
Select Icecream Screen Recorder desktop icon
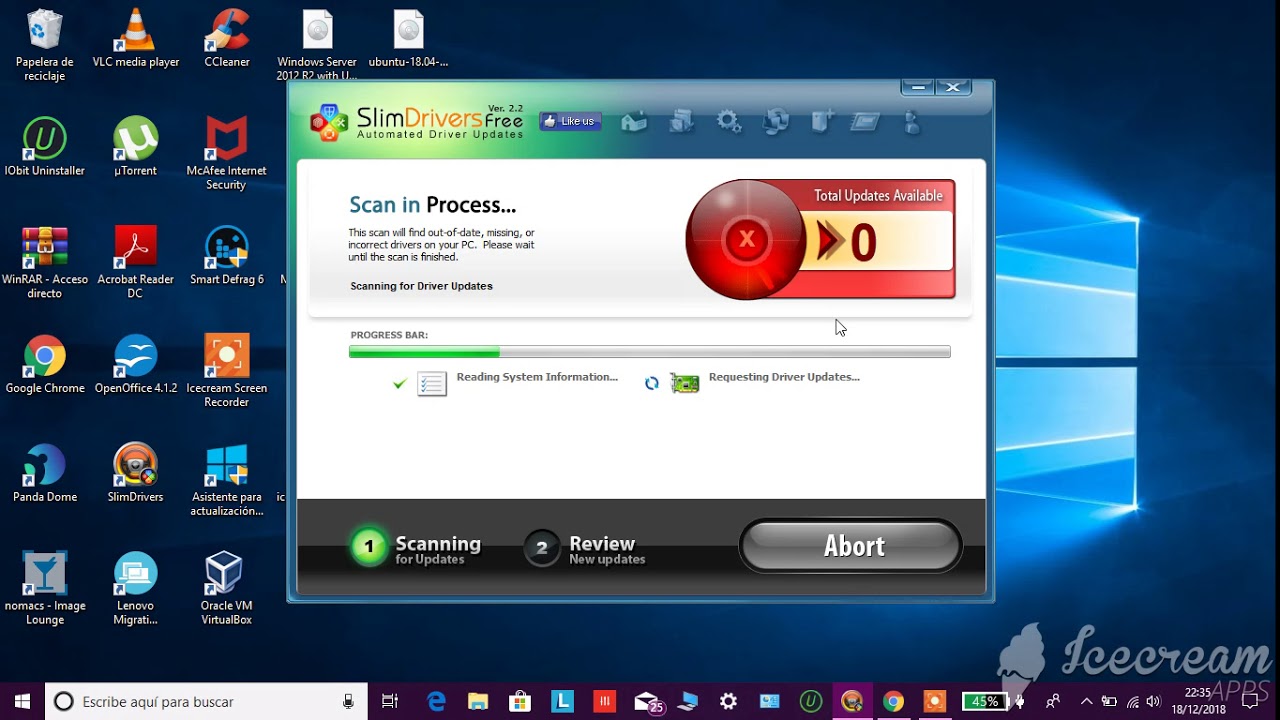(x=227, y=371)
